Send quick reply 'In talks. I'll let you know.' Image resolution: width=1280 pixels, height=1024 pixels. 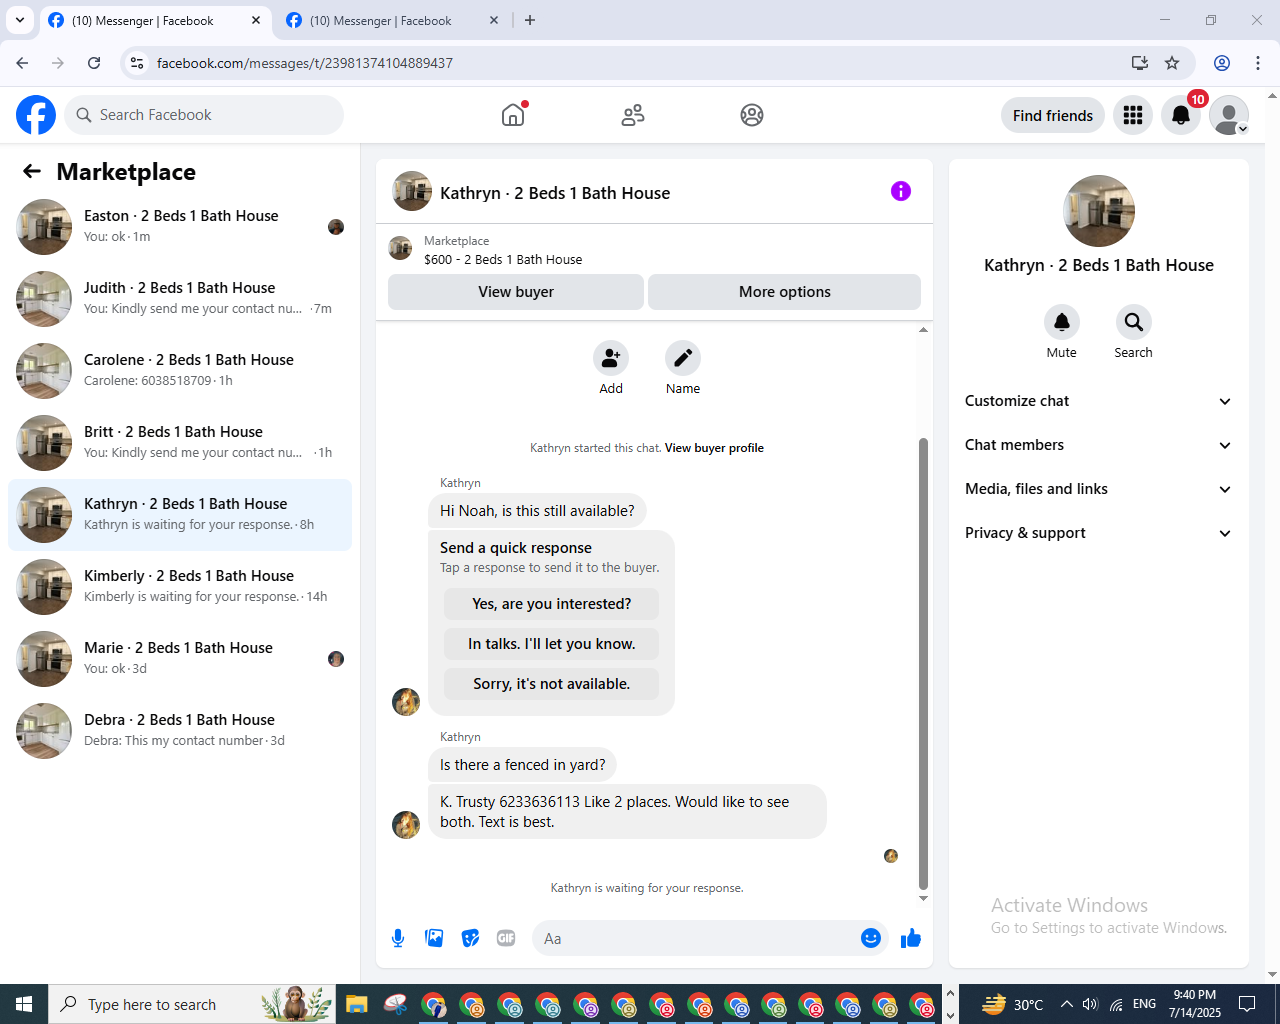tap(551, 644)
